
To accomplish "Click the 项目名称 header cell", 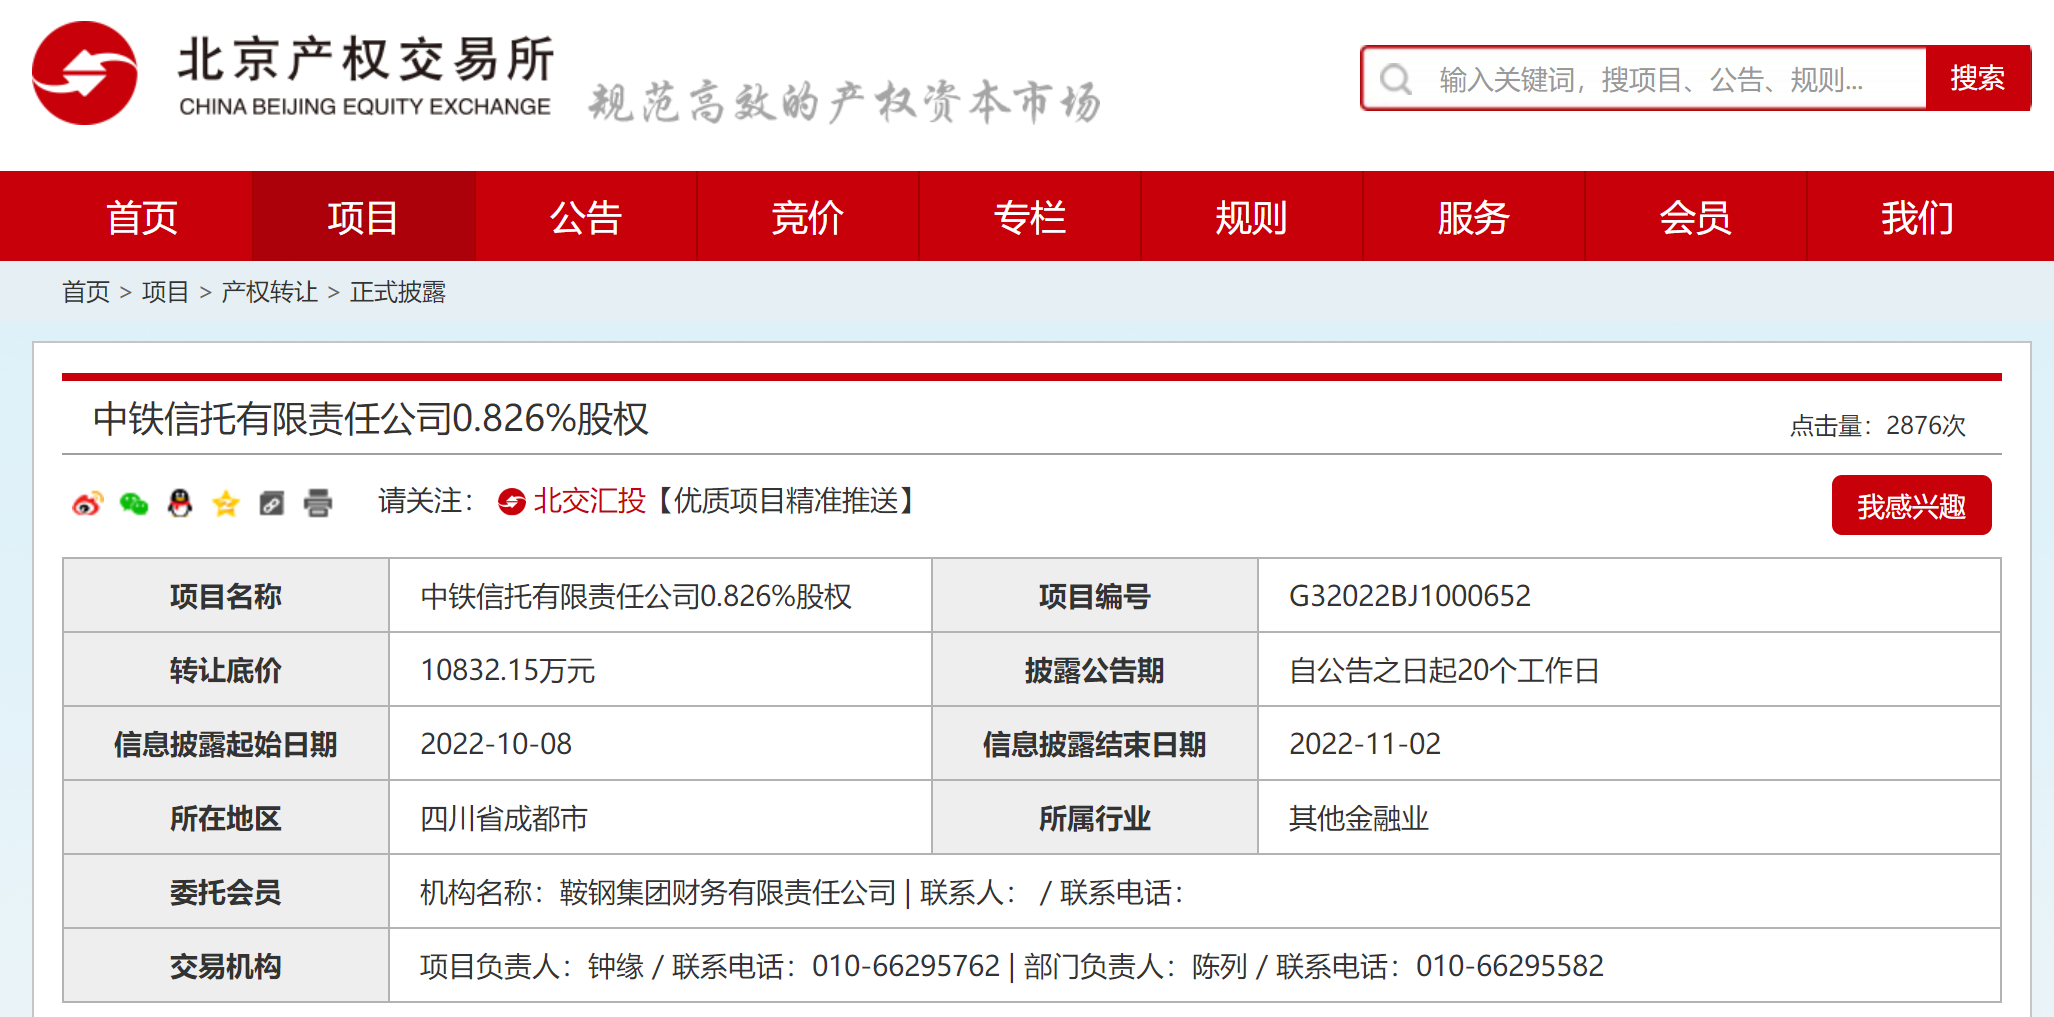I will 226,596.
